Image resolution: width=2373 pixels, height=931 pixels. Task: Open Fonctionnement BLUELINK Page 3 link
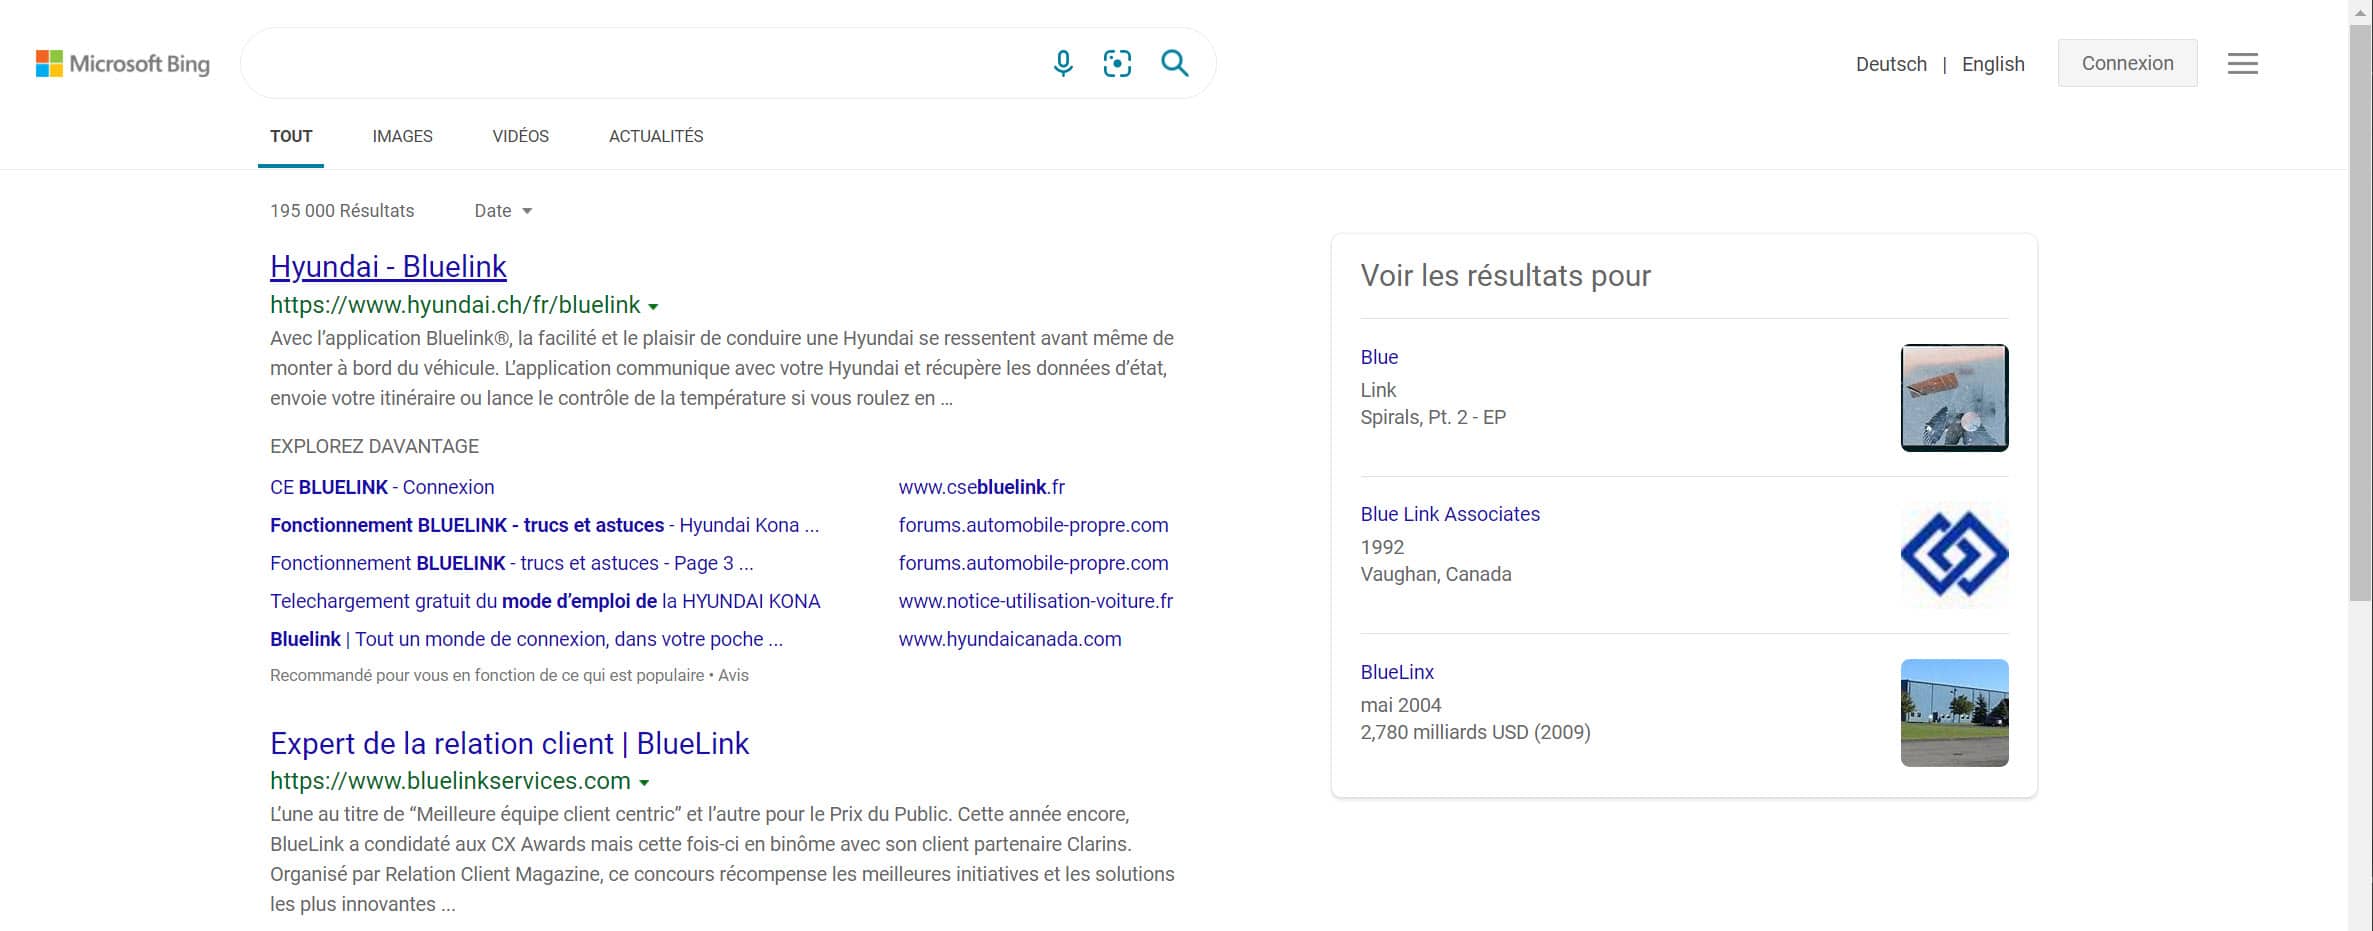click(x=511, y=563)
